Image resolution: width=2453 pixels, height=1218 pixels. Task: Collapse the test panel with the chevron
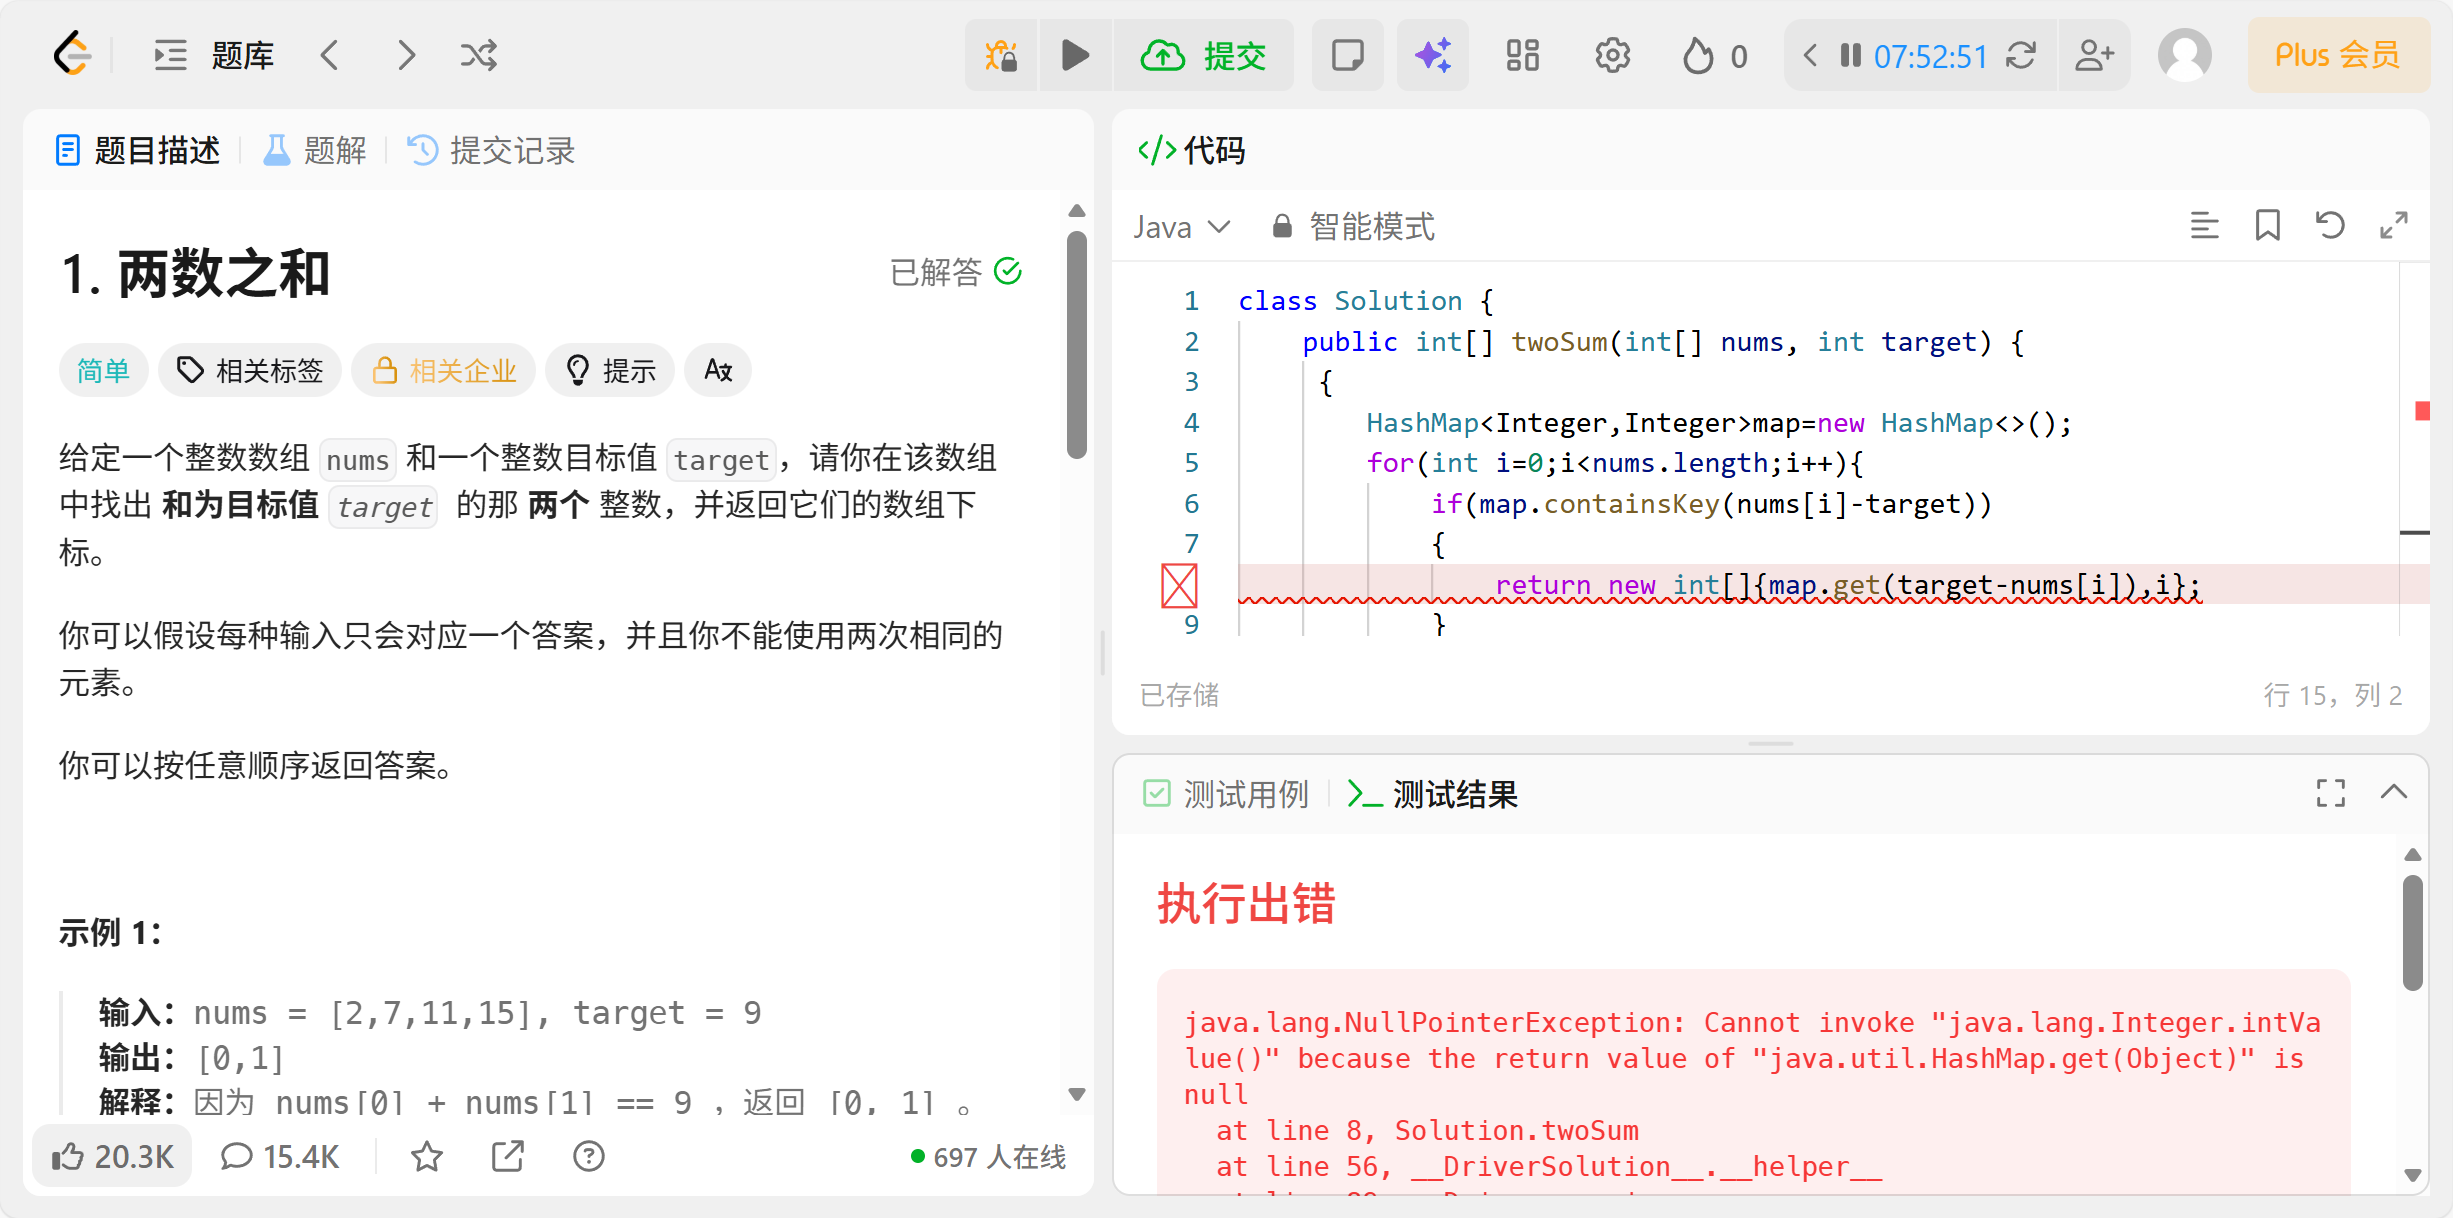(2394, 793)
